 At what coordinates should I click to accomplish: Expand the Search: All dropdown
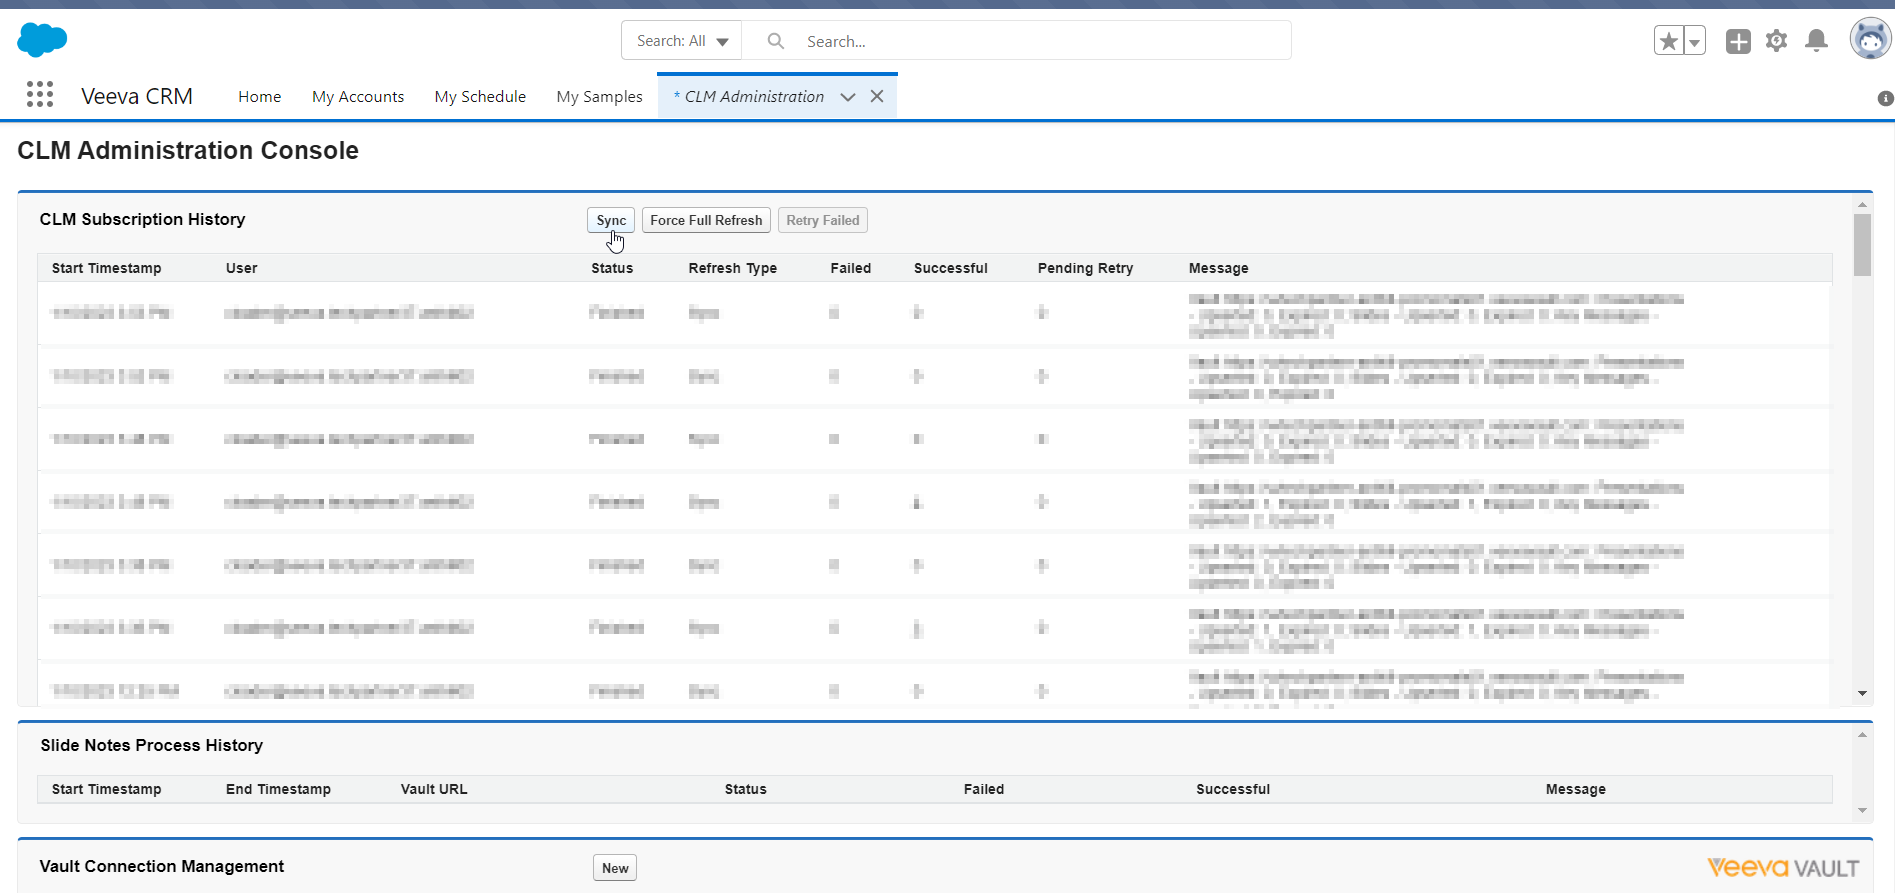pyautogui.click(x=682, y=41)
